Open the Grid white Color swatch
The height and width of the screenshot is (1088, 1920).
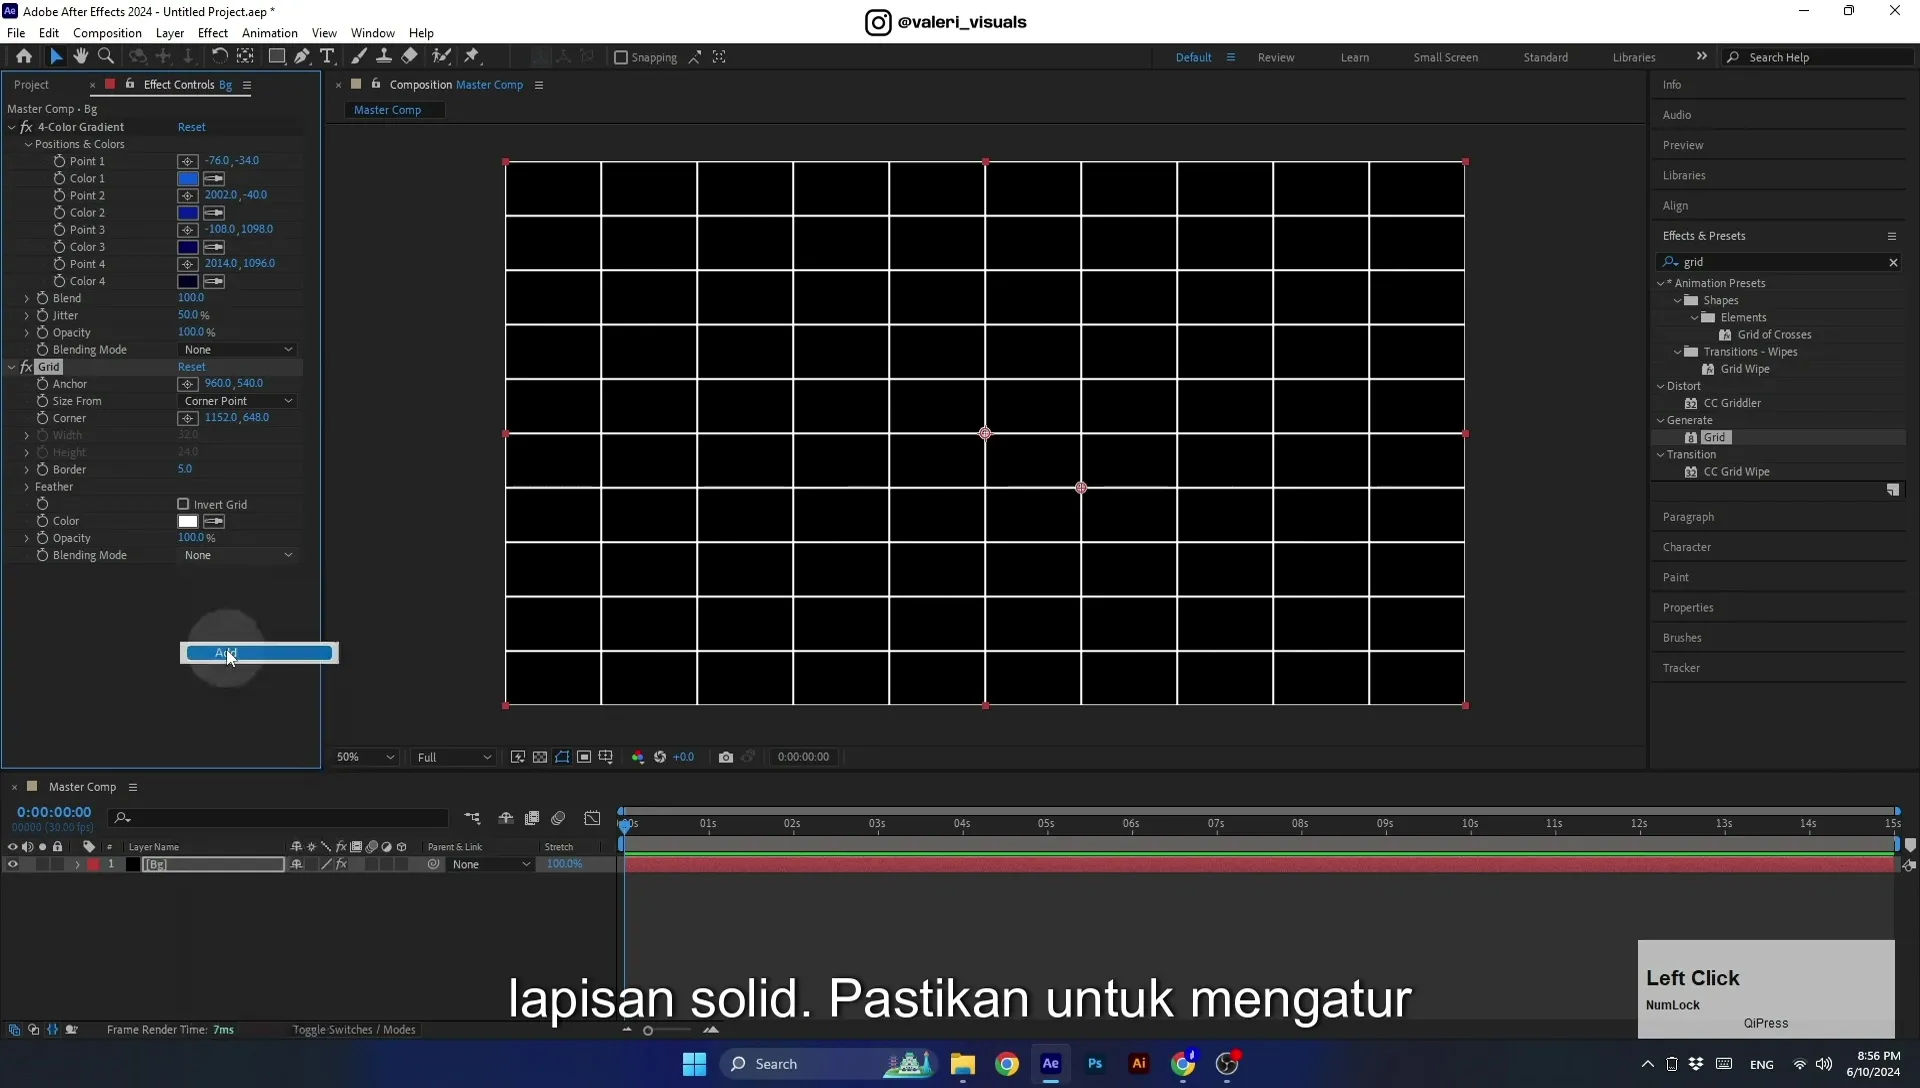(188, 521)
